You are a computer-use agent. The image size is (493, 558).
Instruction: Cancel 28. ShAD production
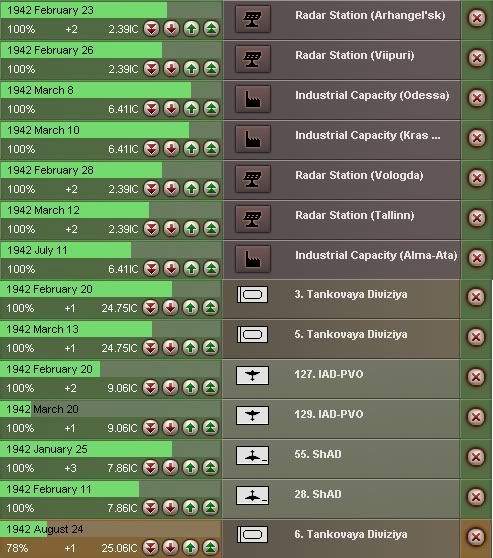tap(476, 497)
